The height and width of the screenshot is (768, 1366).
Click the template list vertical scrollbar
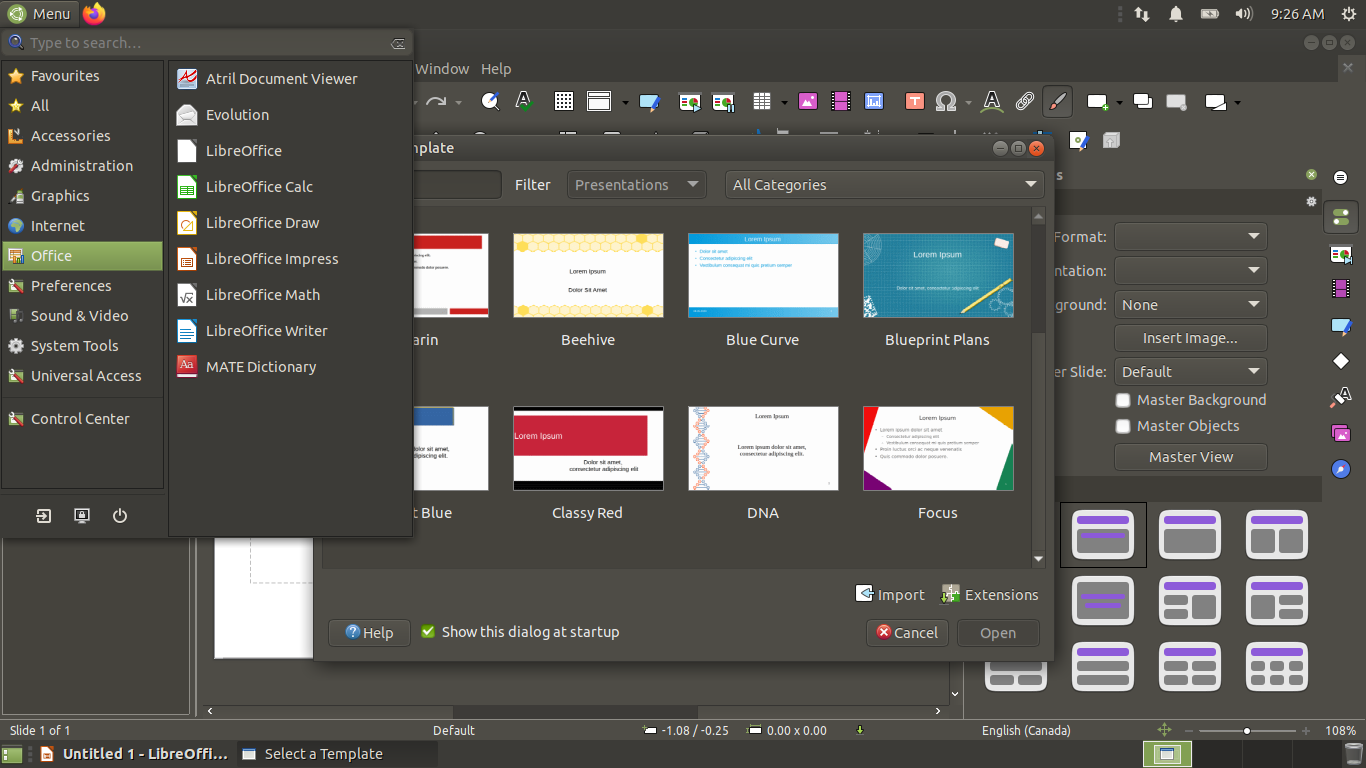click(x=1038, y=387)
